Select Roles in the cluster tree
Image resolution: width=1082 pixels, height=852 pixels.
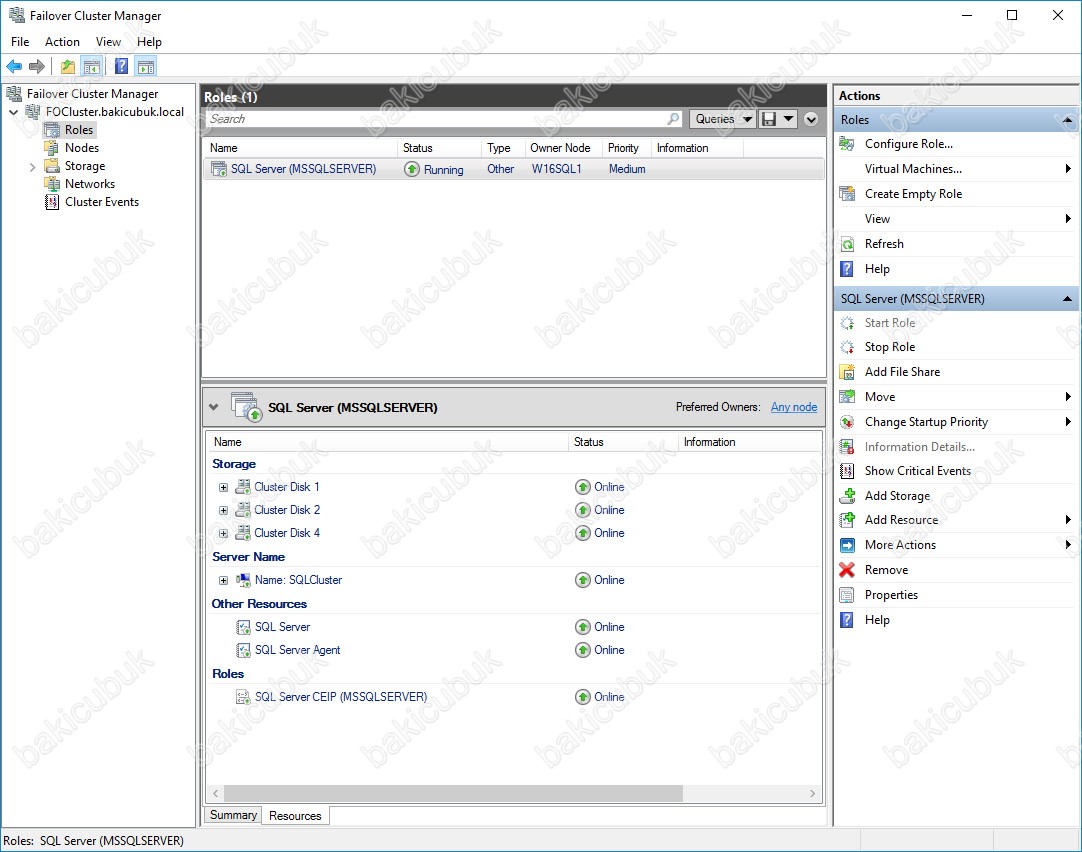click(79, 130)
